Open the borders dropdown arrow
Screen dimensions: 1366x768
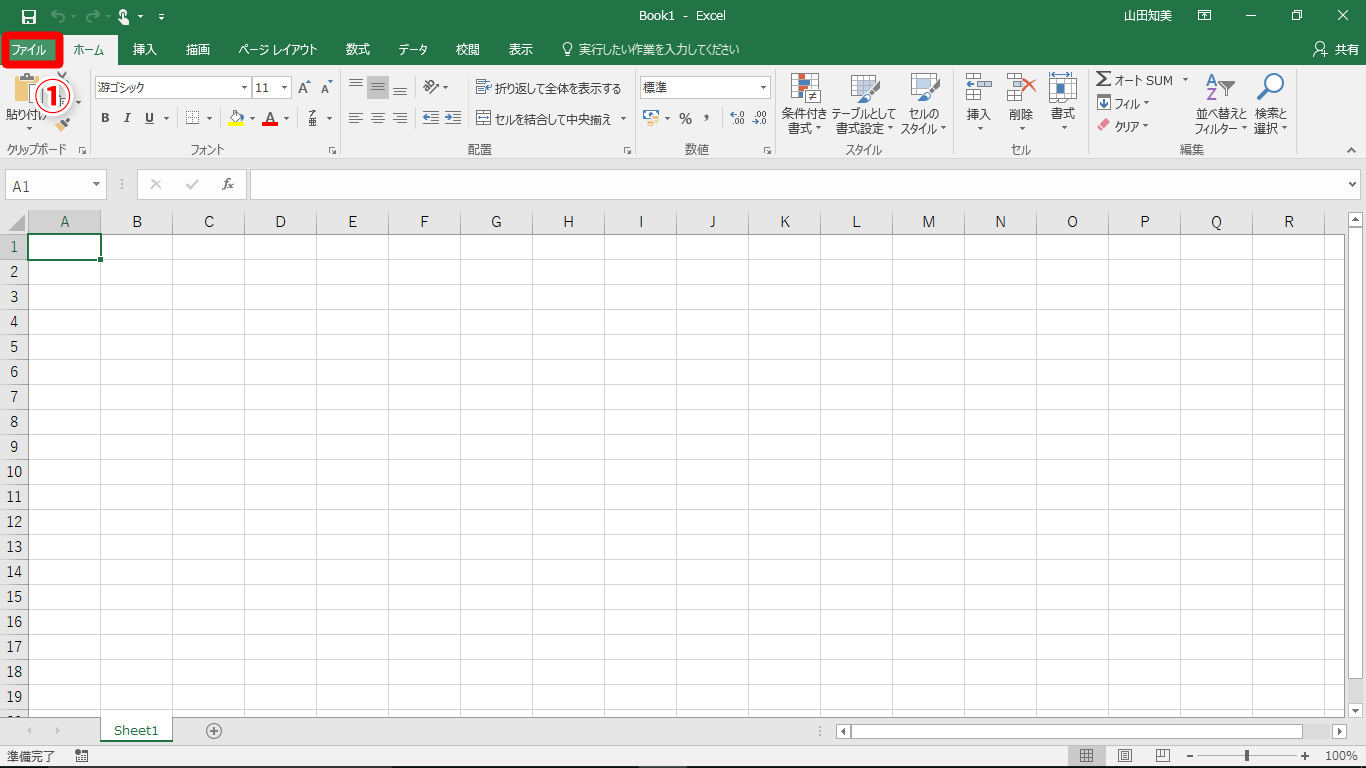210,118
